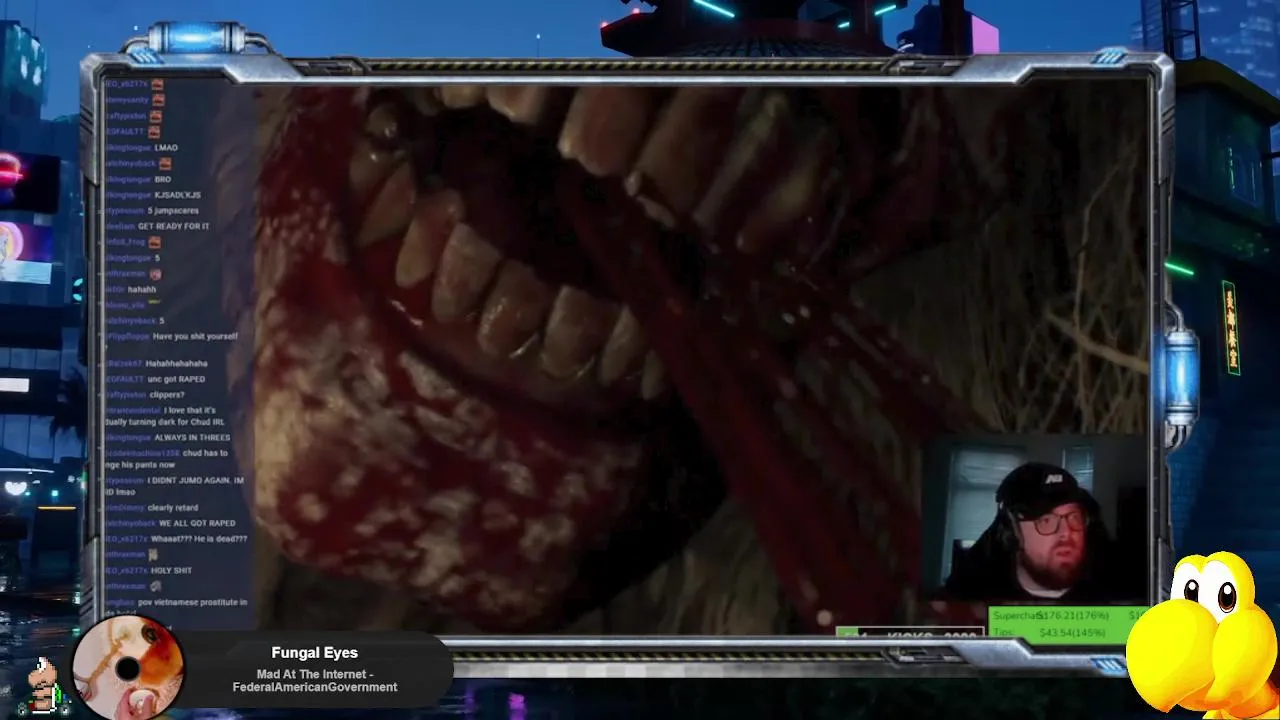The width and height of the screenshot is (1280, 720).
Task: Click the 'Fungal Eyes' song title
Action: 314,653
